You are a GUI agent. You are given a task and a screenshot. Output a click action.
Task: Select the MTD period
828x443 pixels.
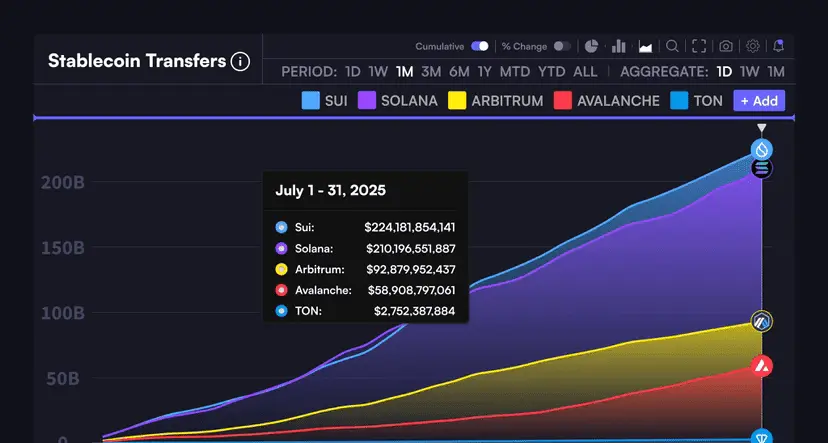tap(515, 72)
